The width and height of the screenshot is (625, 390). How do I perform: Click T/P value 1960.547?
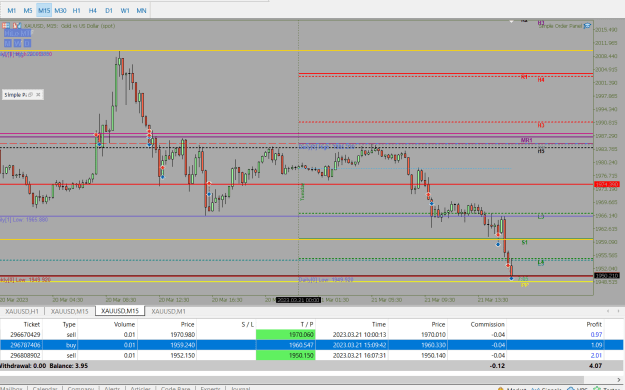pyautogui.click(x=301, y=345)
